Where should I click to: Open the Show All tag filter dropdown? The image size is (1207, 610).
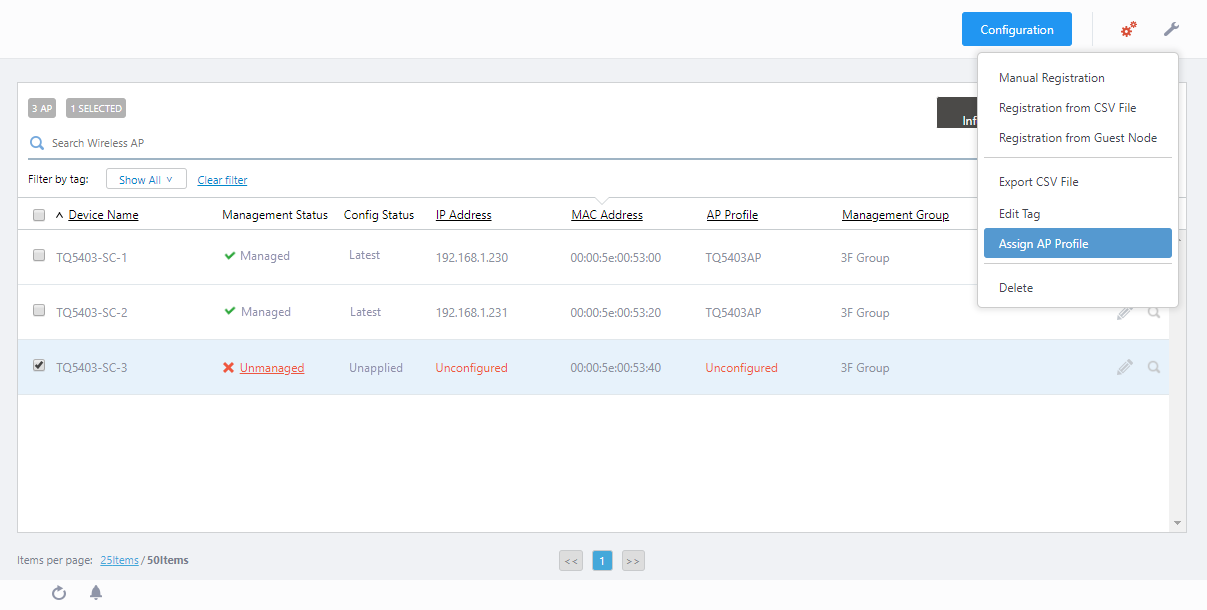pos(146,180)
